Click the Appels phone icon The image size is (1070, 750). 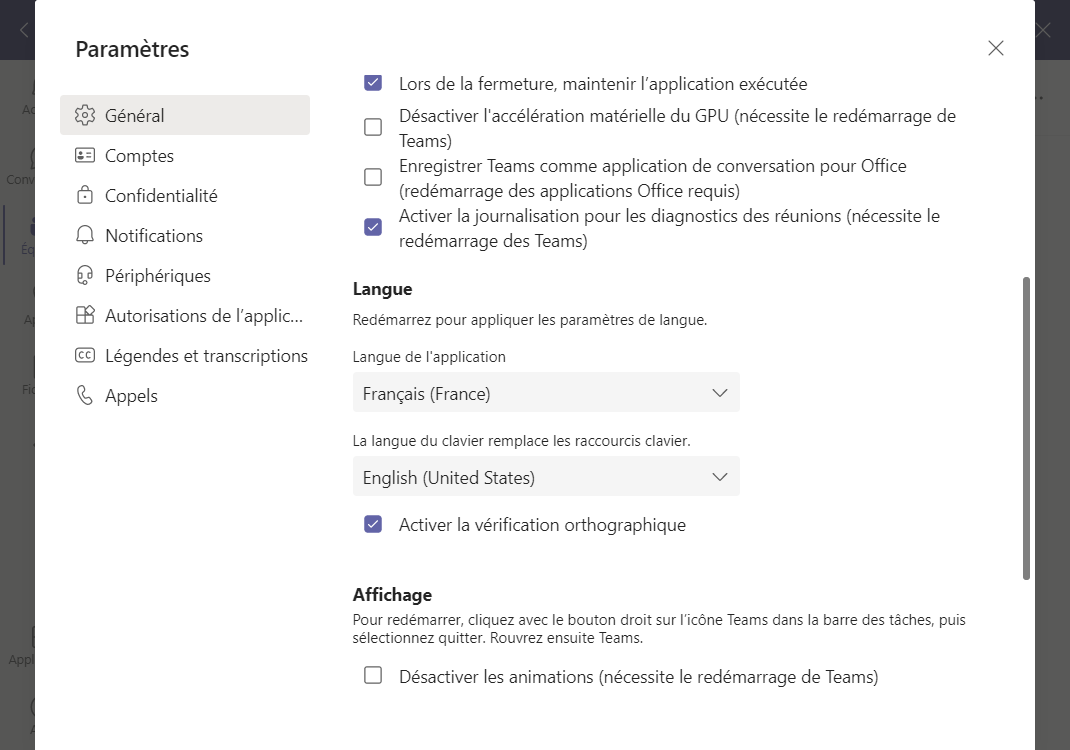(x=85, y=395)
